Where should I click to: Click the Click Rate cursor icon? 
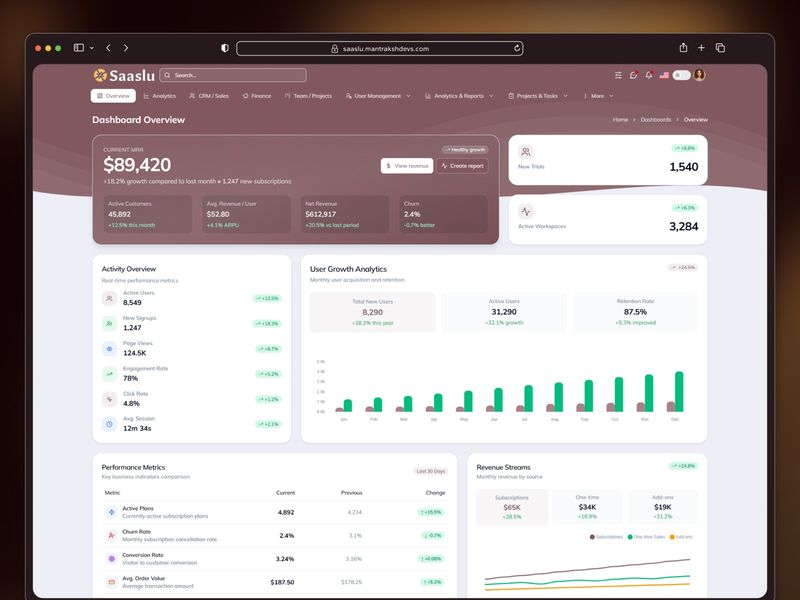[x=109, y=399]
